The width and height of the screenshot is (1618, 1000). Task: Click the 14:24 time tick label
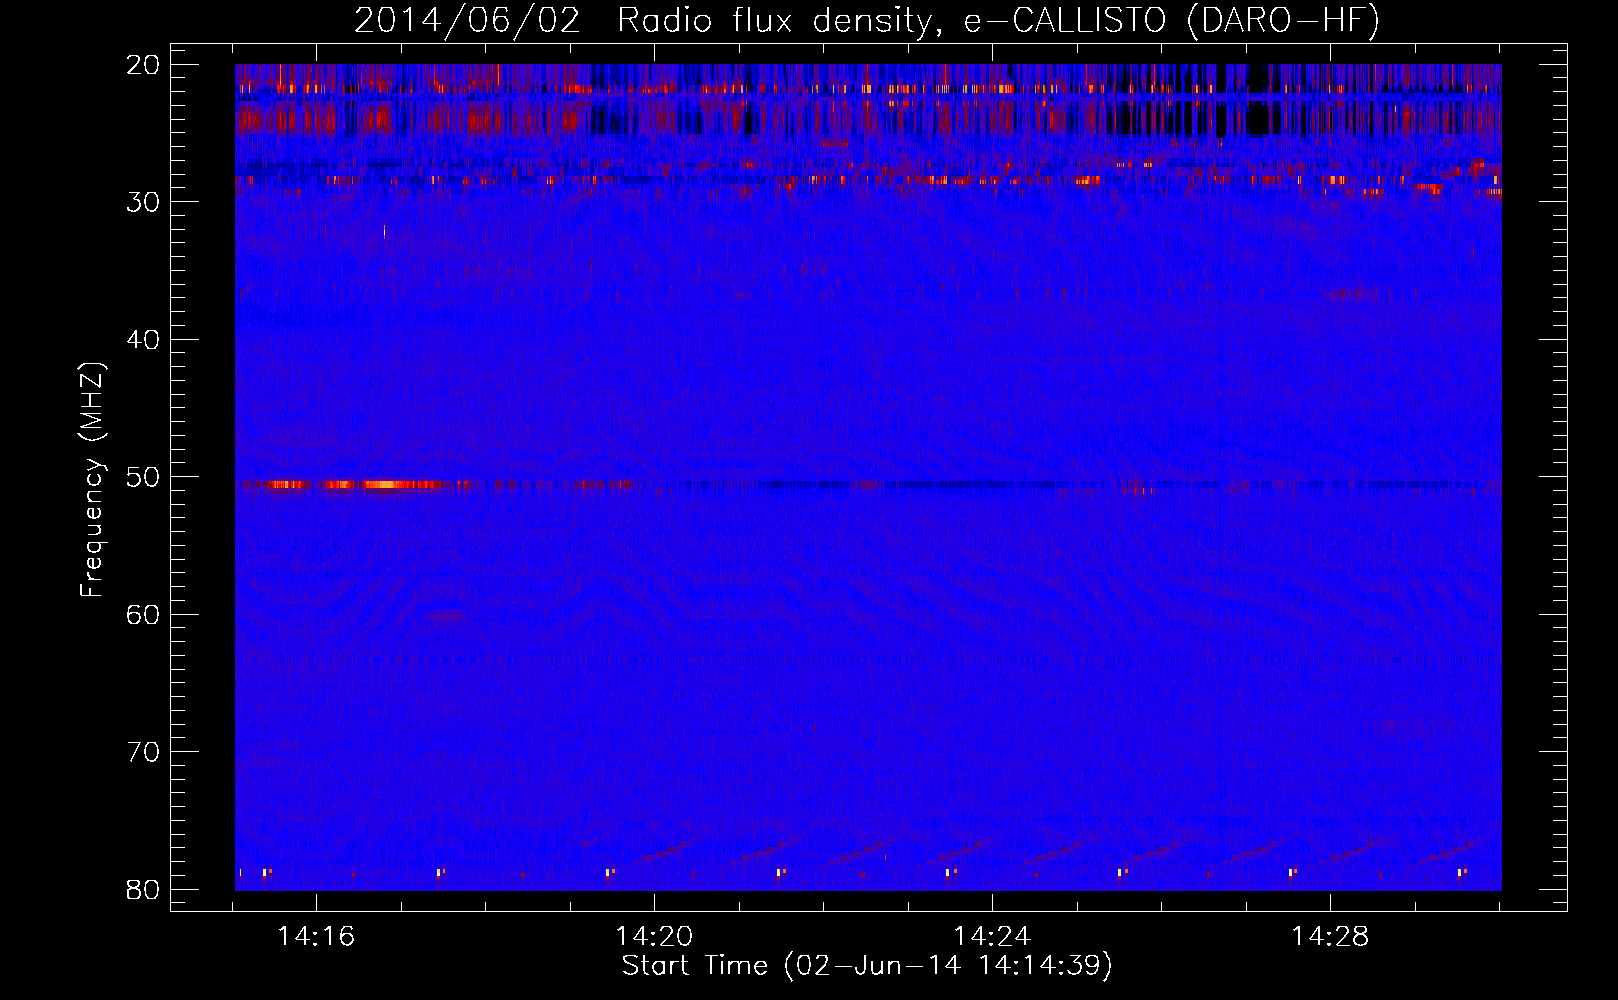992,937
